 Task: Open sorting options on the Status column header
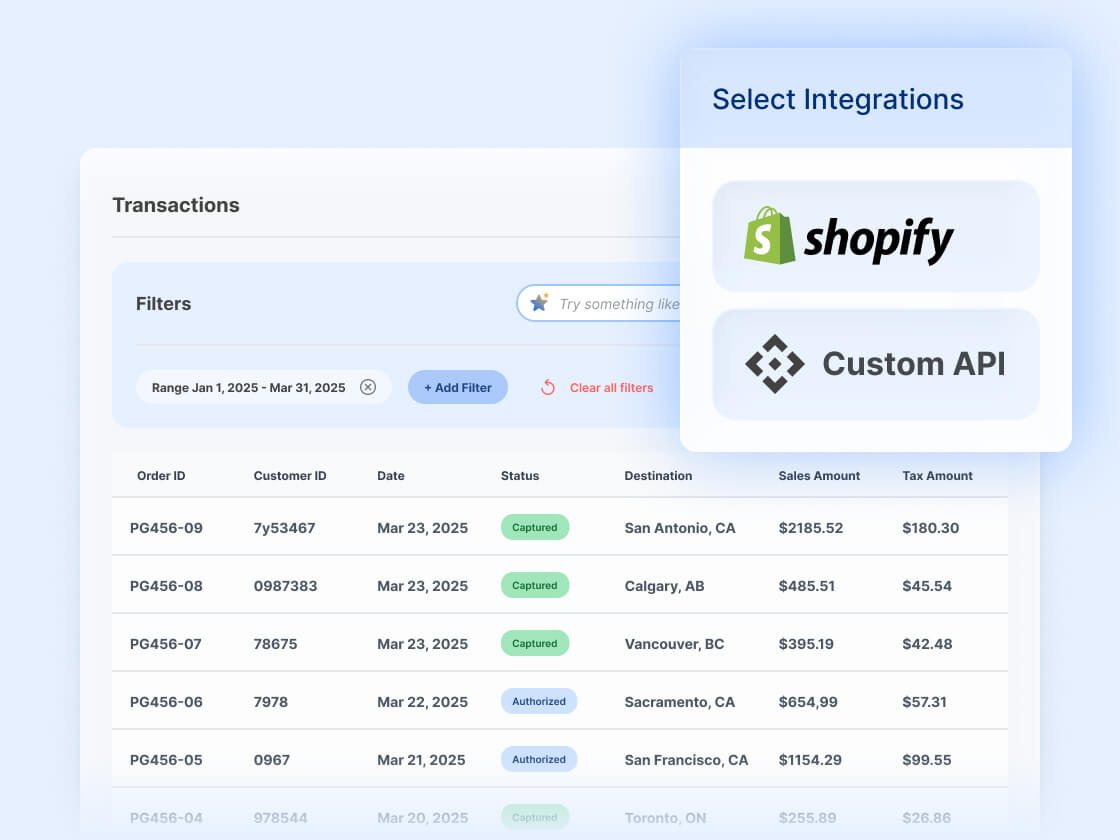click(x=520, y=476)
